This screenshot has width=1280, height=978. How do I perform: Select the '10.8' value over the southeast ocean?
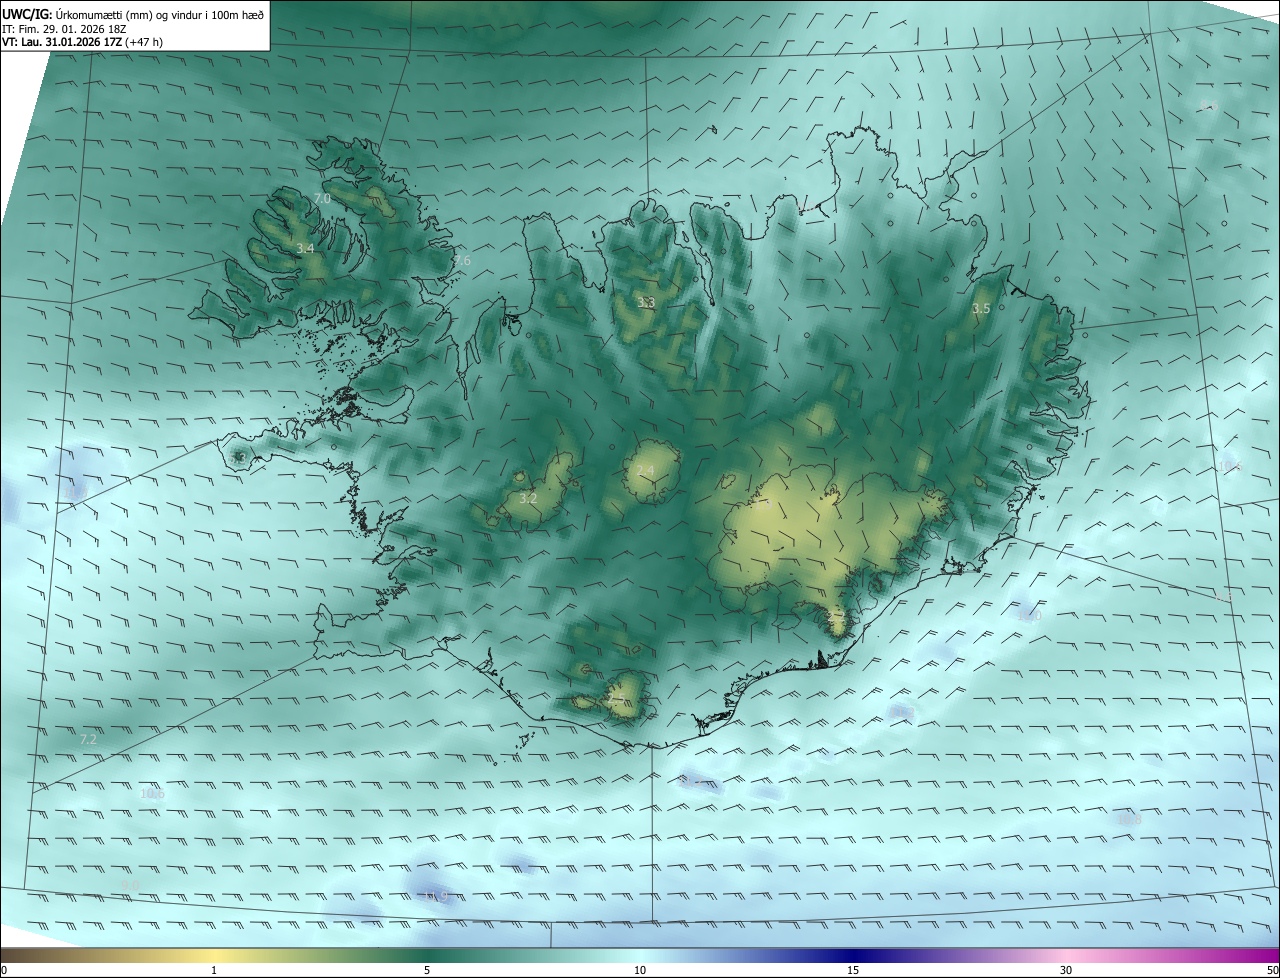point(1129,819)
